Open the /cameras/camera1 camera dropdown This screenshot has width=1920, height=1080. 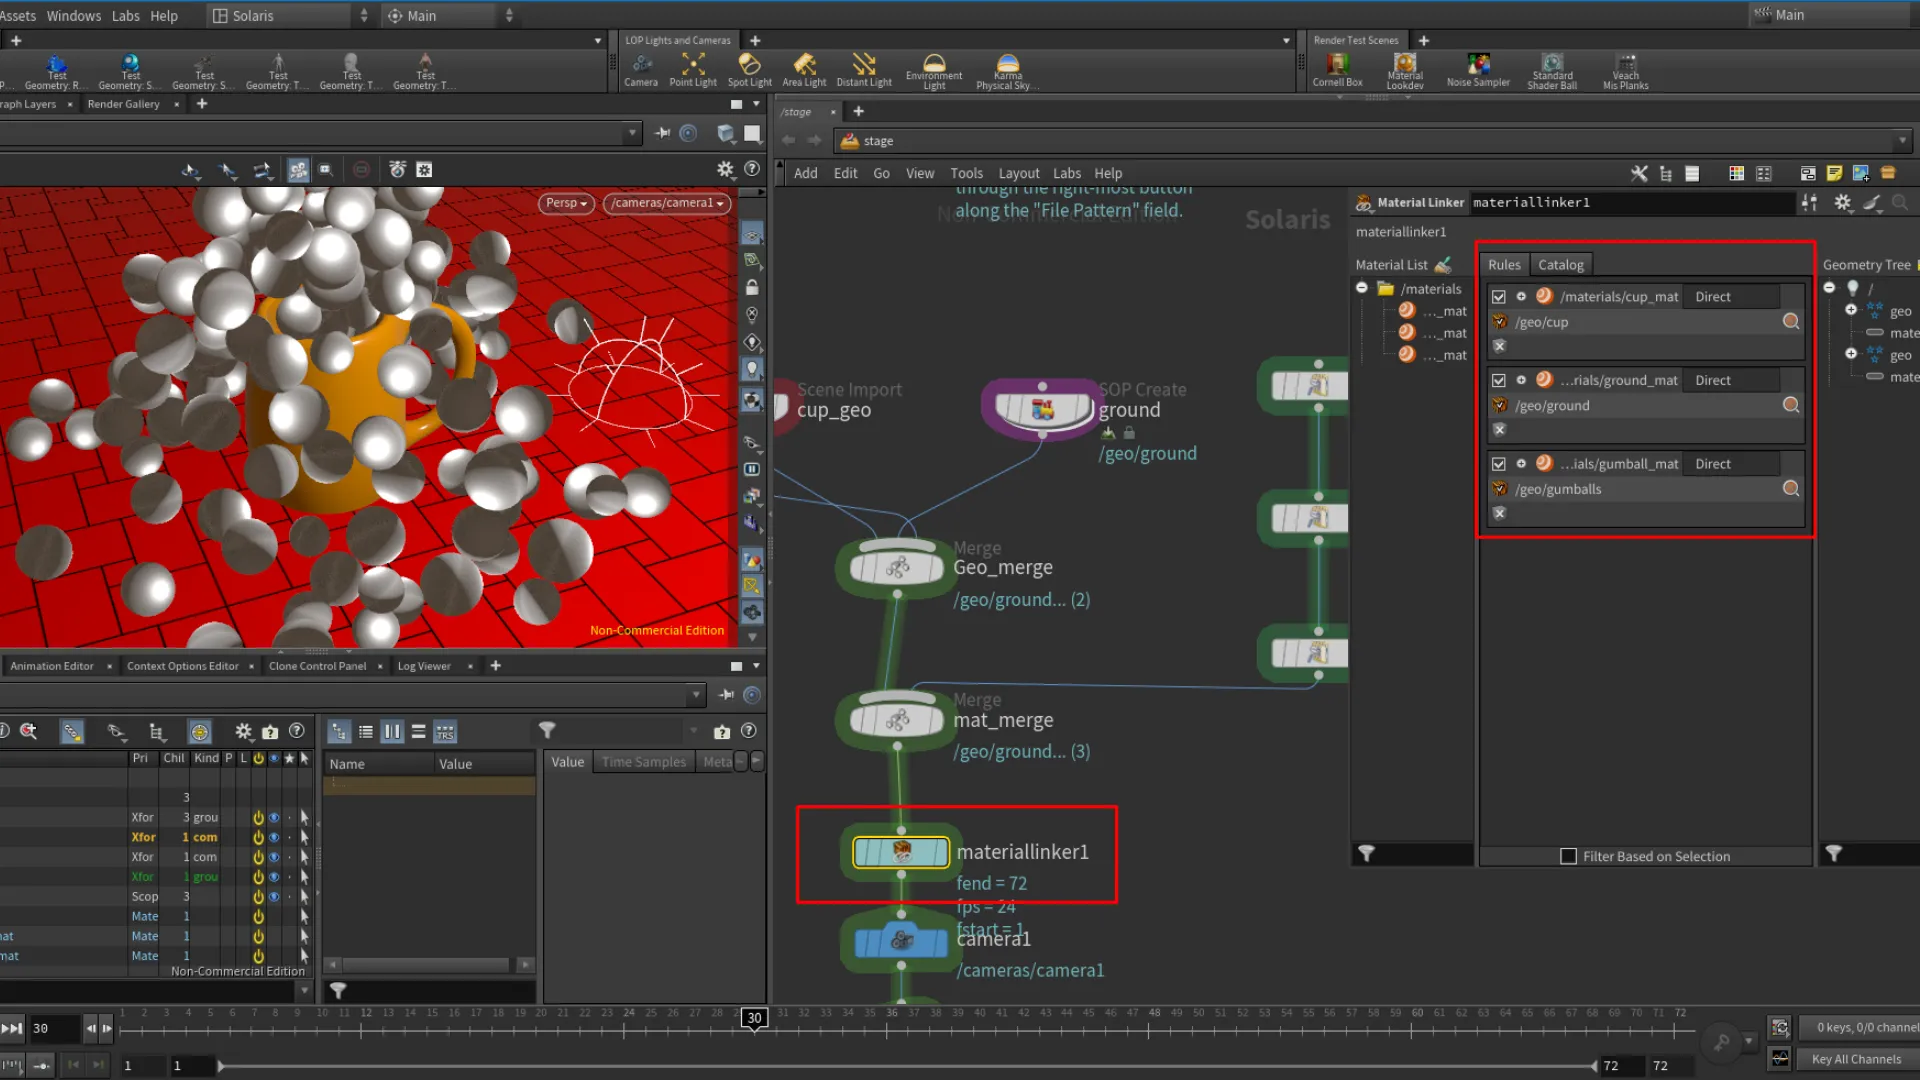666,203
